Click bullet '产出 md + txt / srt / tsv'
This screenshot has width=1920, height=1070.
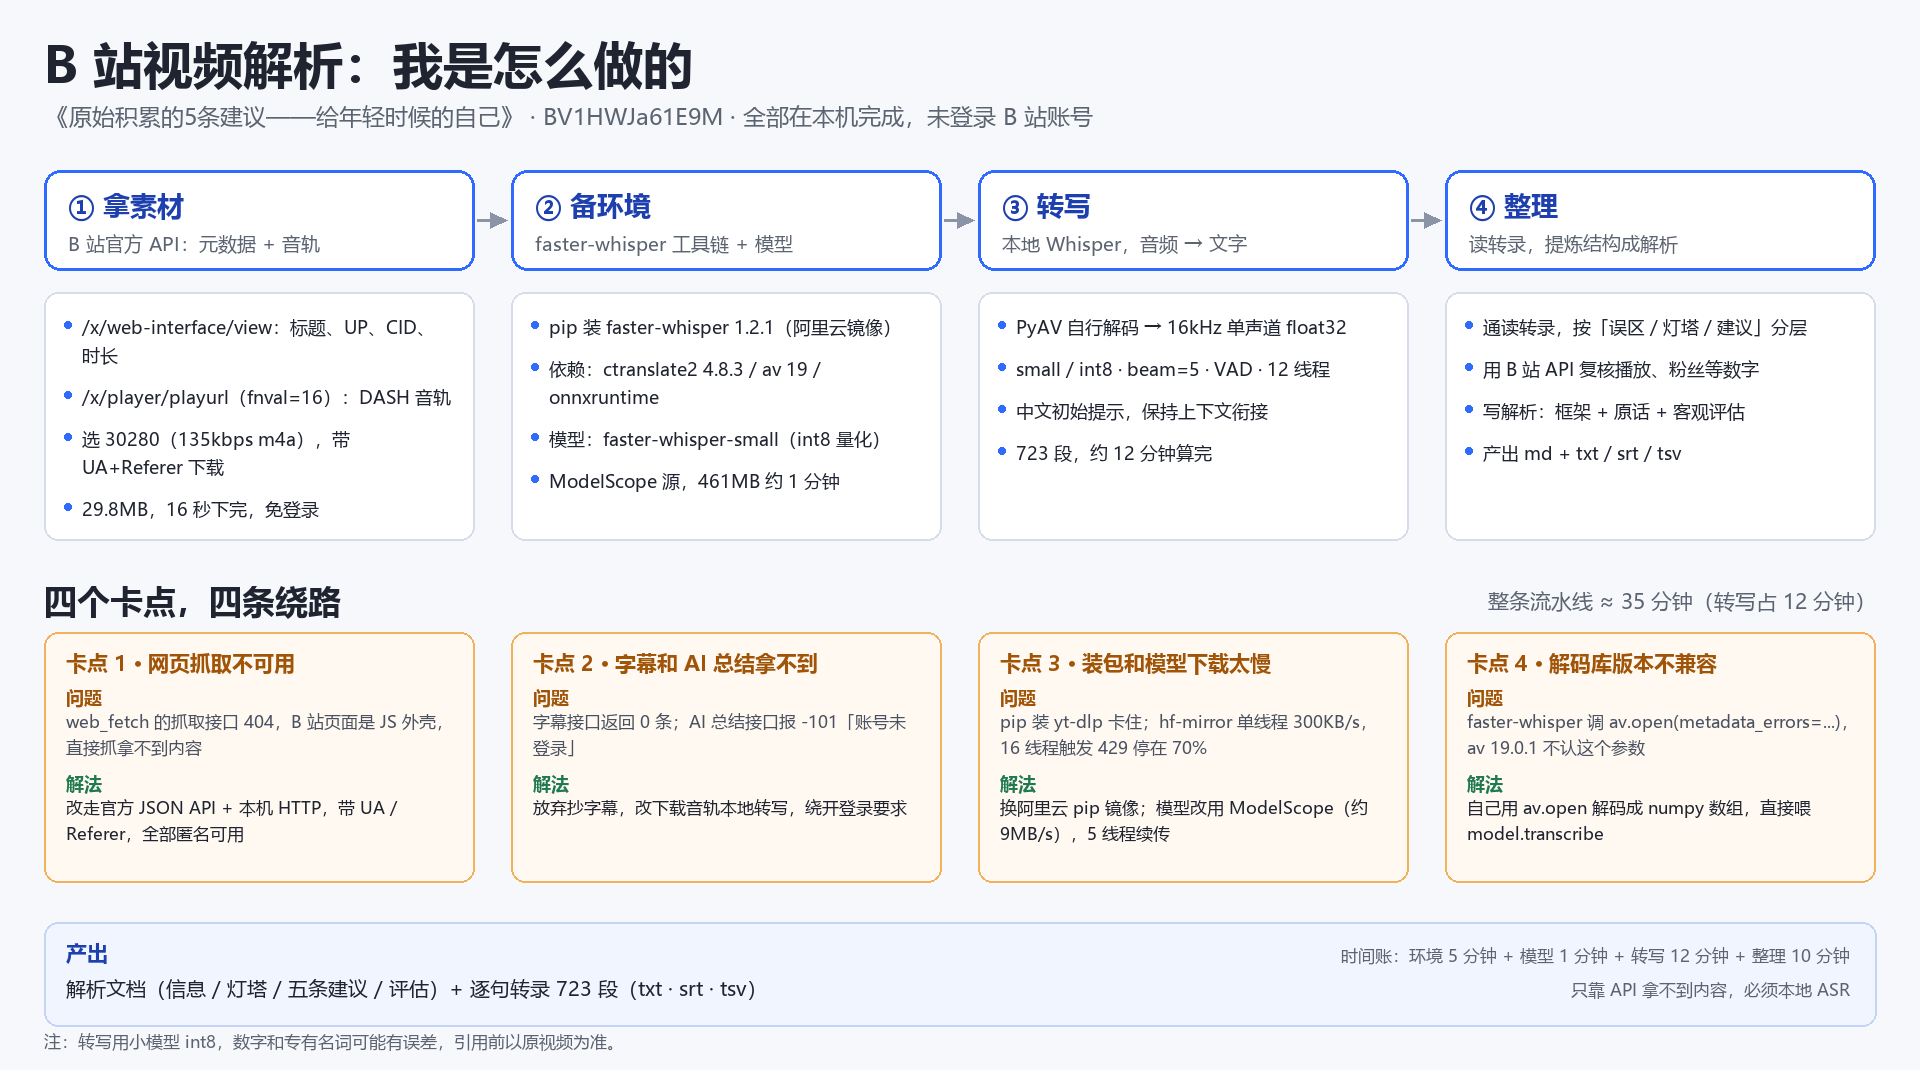[1574, 453]
